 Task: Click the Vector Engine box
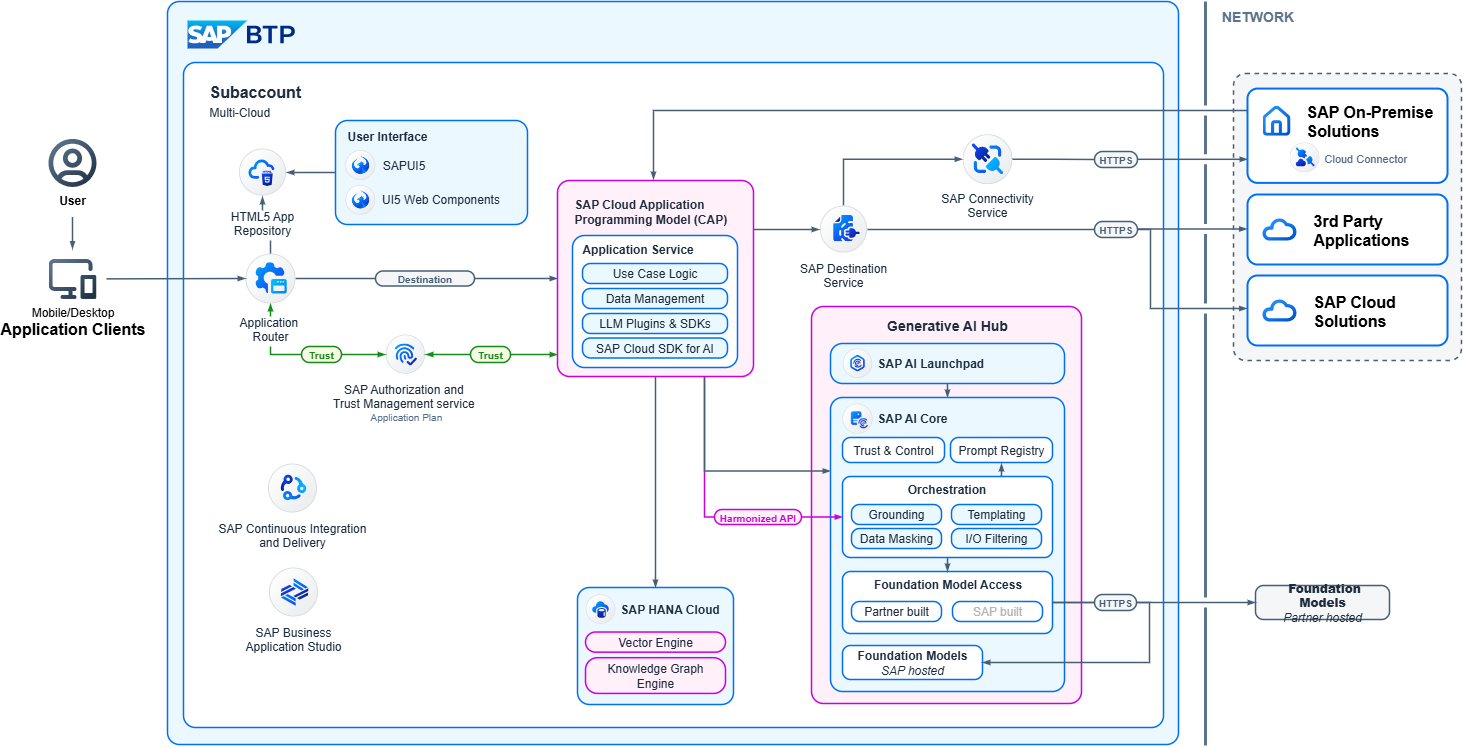click(655, 643)
